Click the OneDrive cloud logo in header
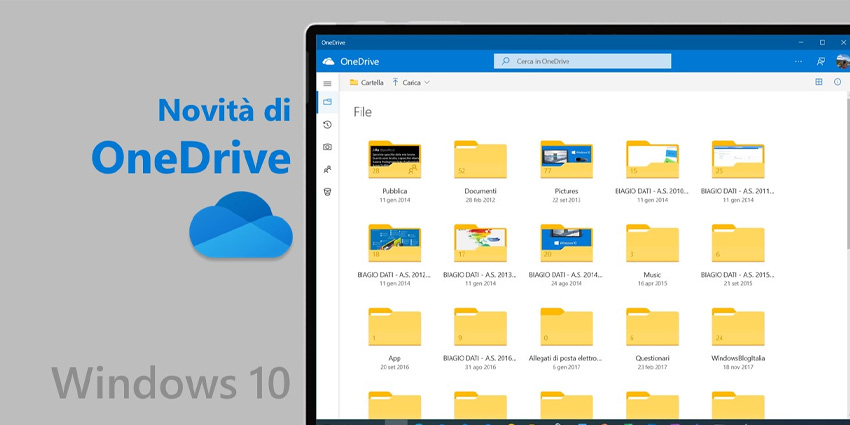The height and width of the screenshot is (425, 850). click(x=329, y=61)
